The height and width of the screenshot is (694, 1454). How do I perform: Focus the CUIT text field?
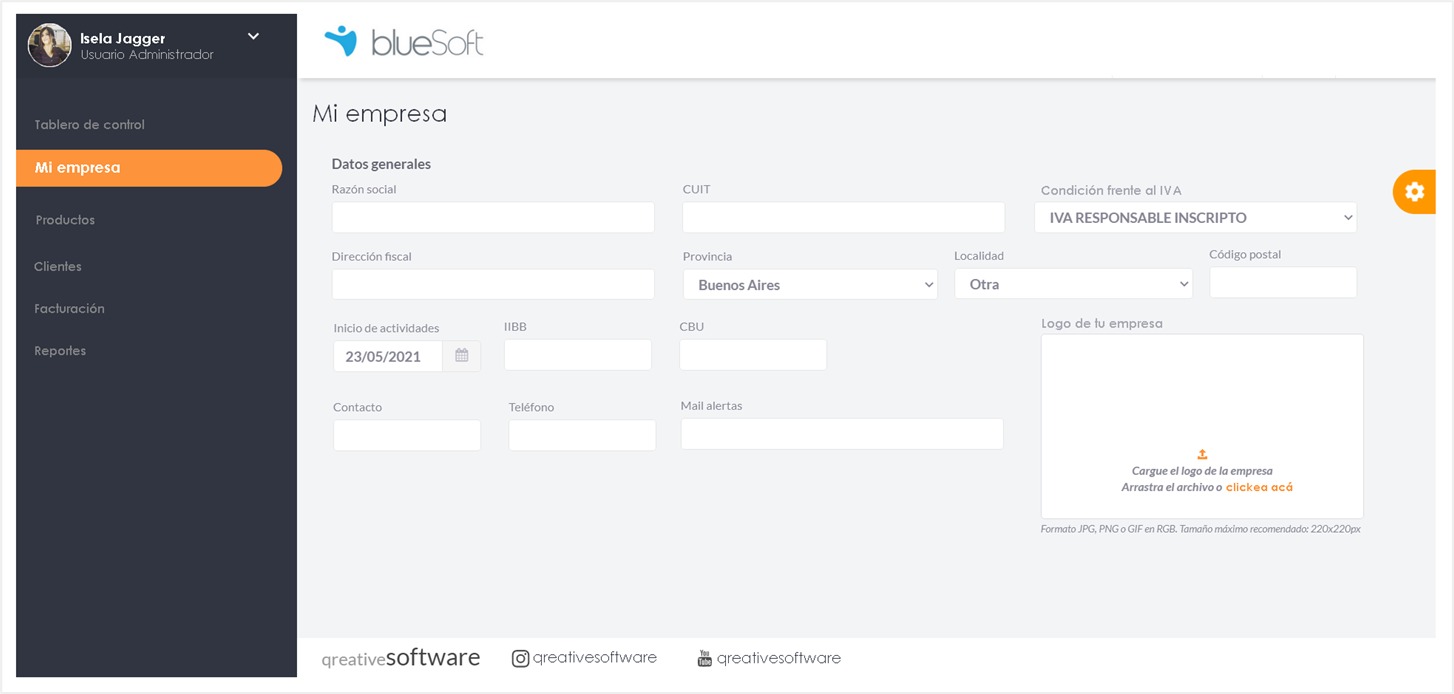click(843, 218)
